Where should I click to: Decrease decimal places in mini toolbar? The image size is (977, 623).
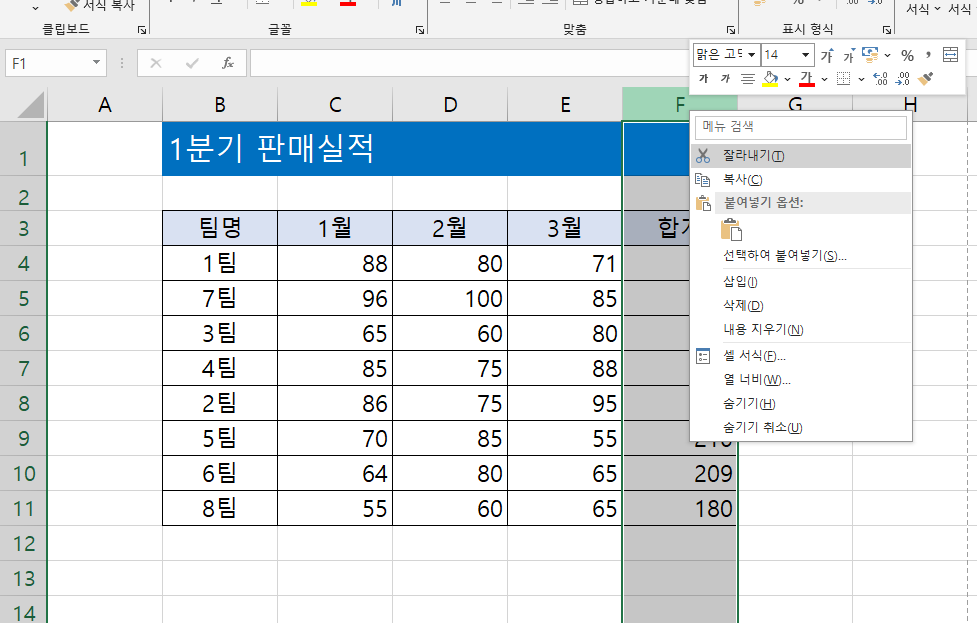point(902,78)
